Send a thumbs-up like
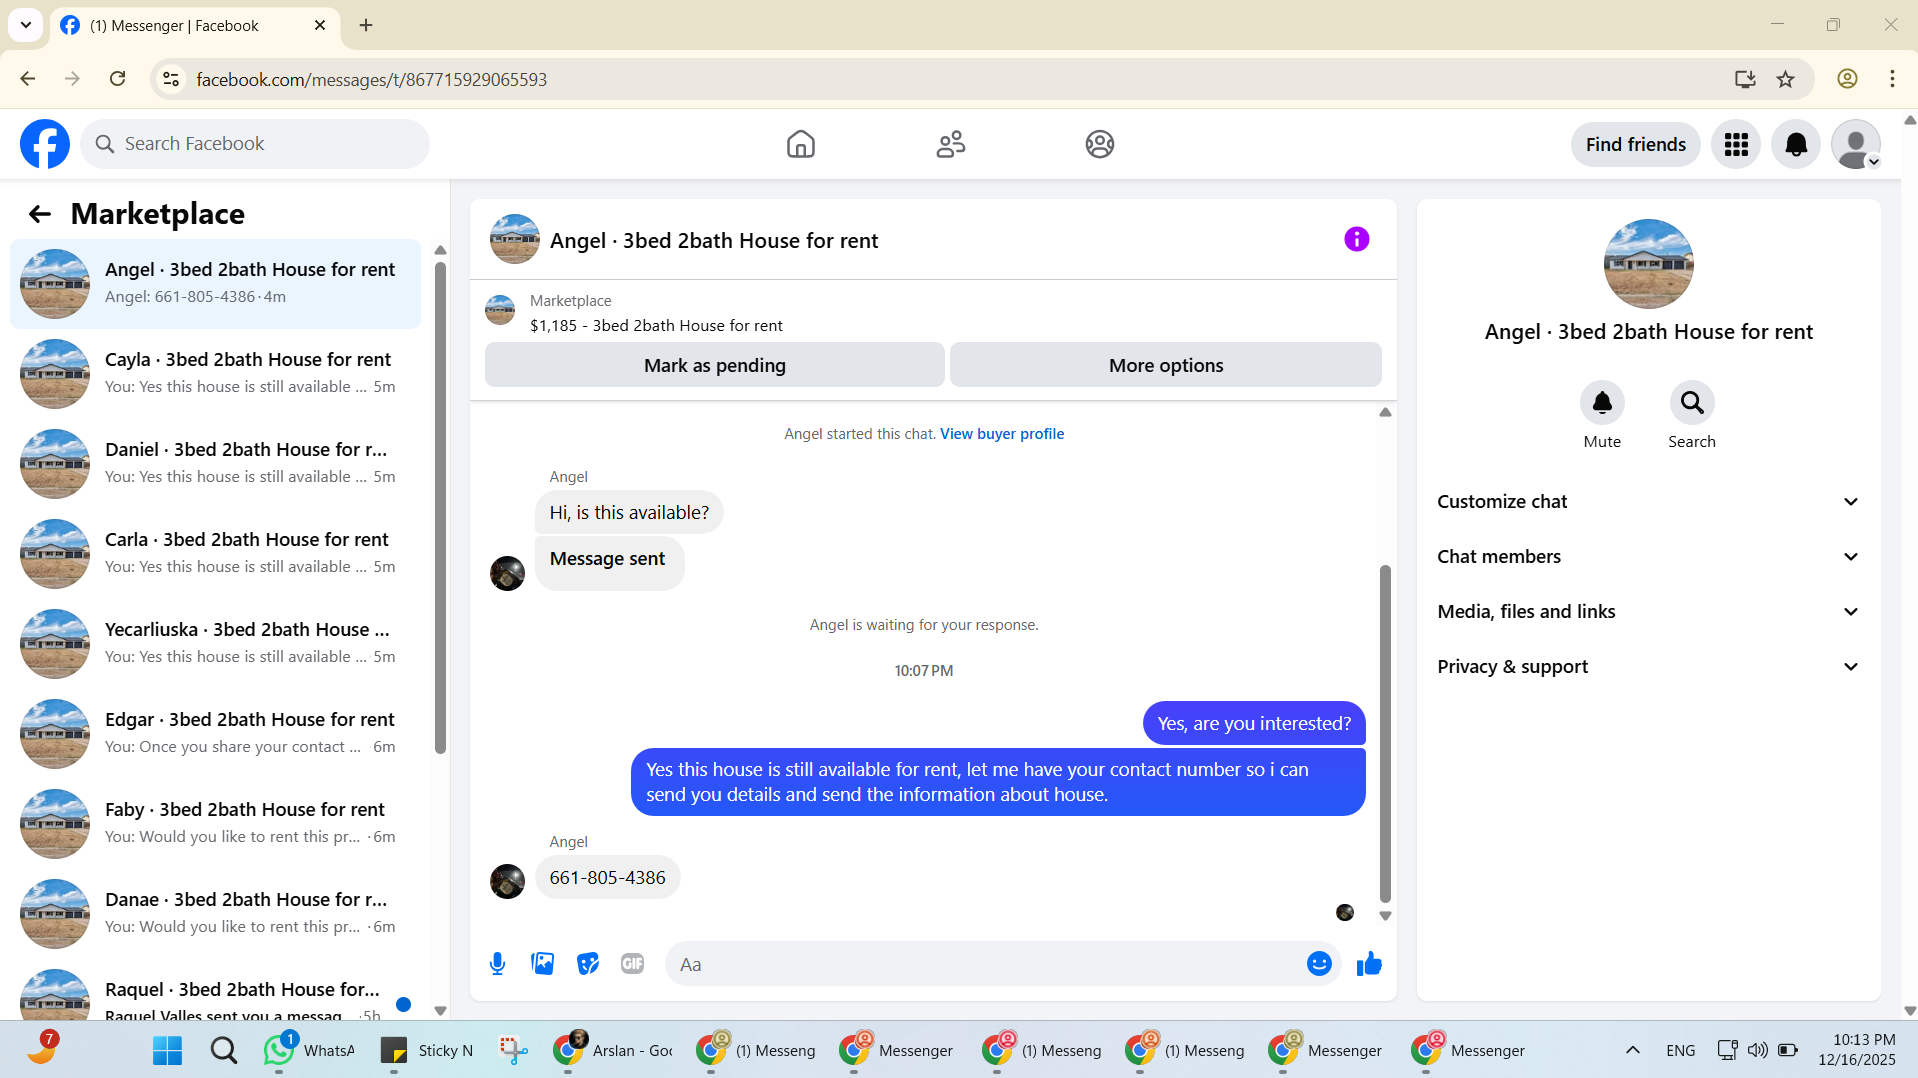The height and width of the screenshot is (1078, 1918). [1369, 964]
